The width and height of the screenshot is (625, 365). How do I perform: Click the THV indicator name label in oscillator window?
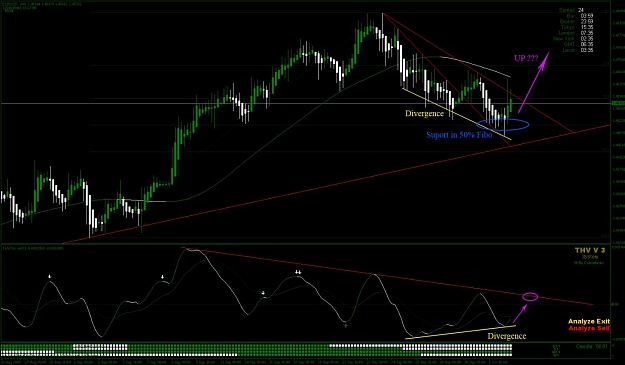[33, 248]
